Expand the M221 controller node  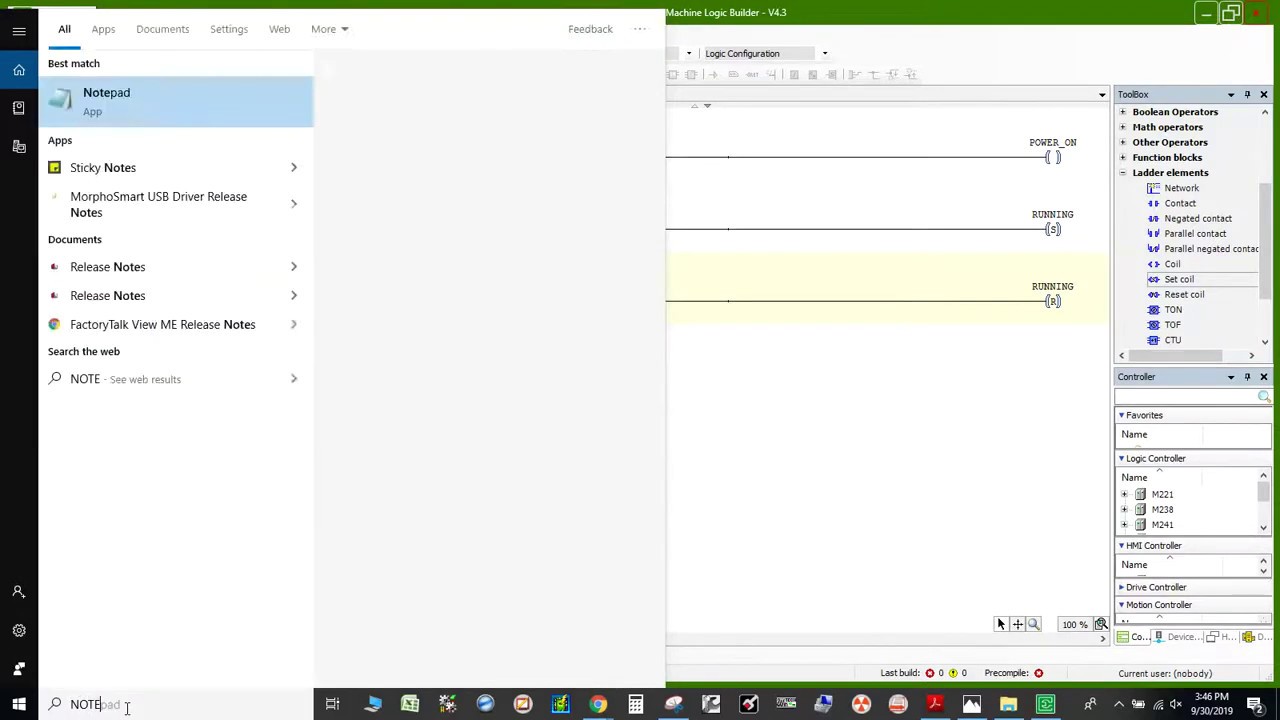click(x=1124, y=494)
